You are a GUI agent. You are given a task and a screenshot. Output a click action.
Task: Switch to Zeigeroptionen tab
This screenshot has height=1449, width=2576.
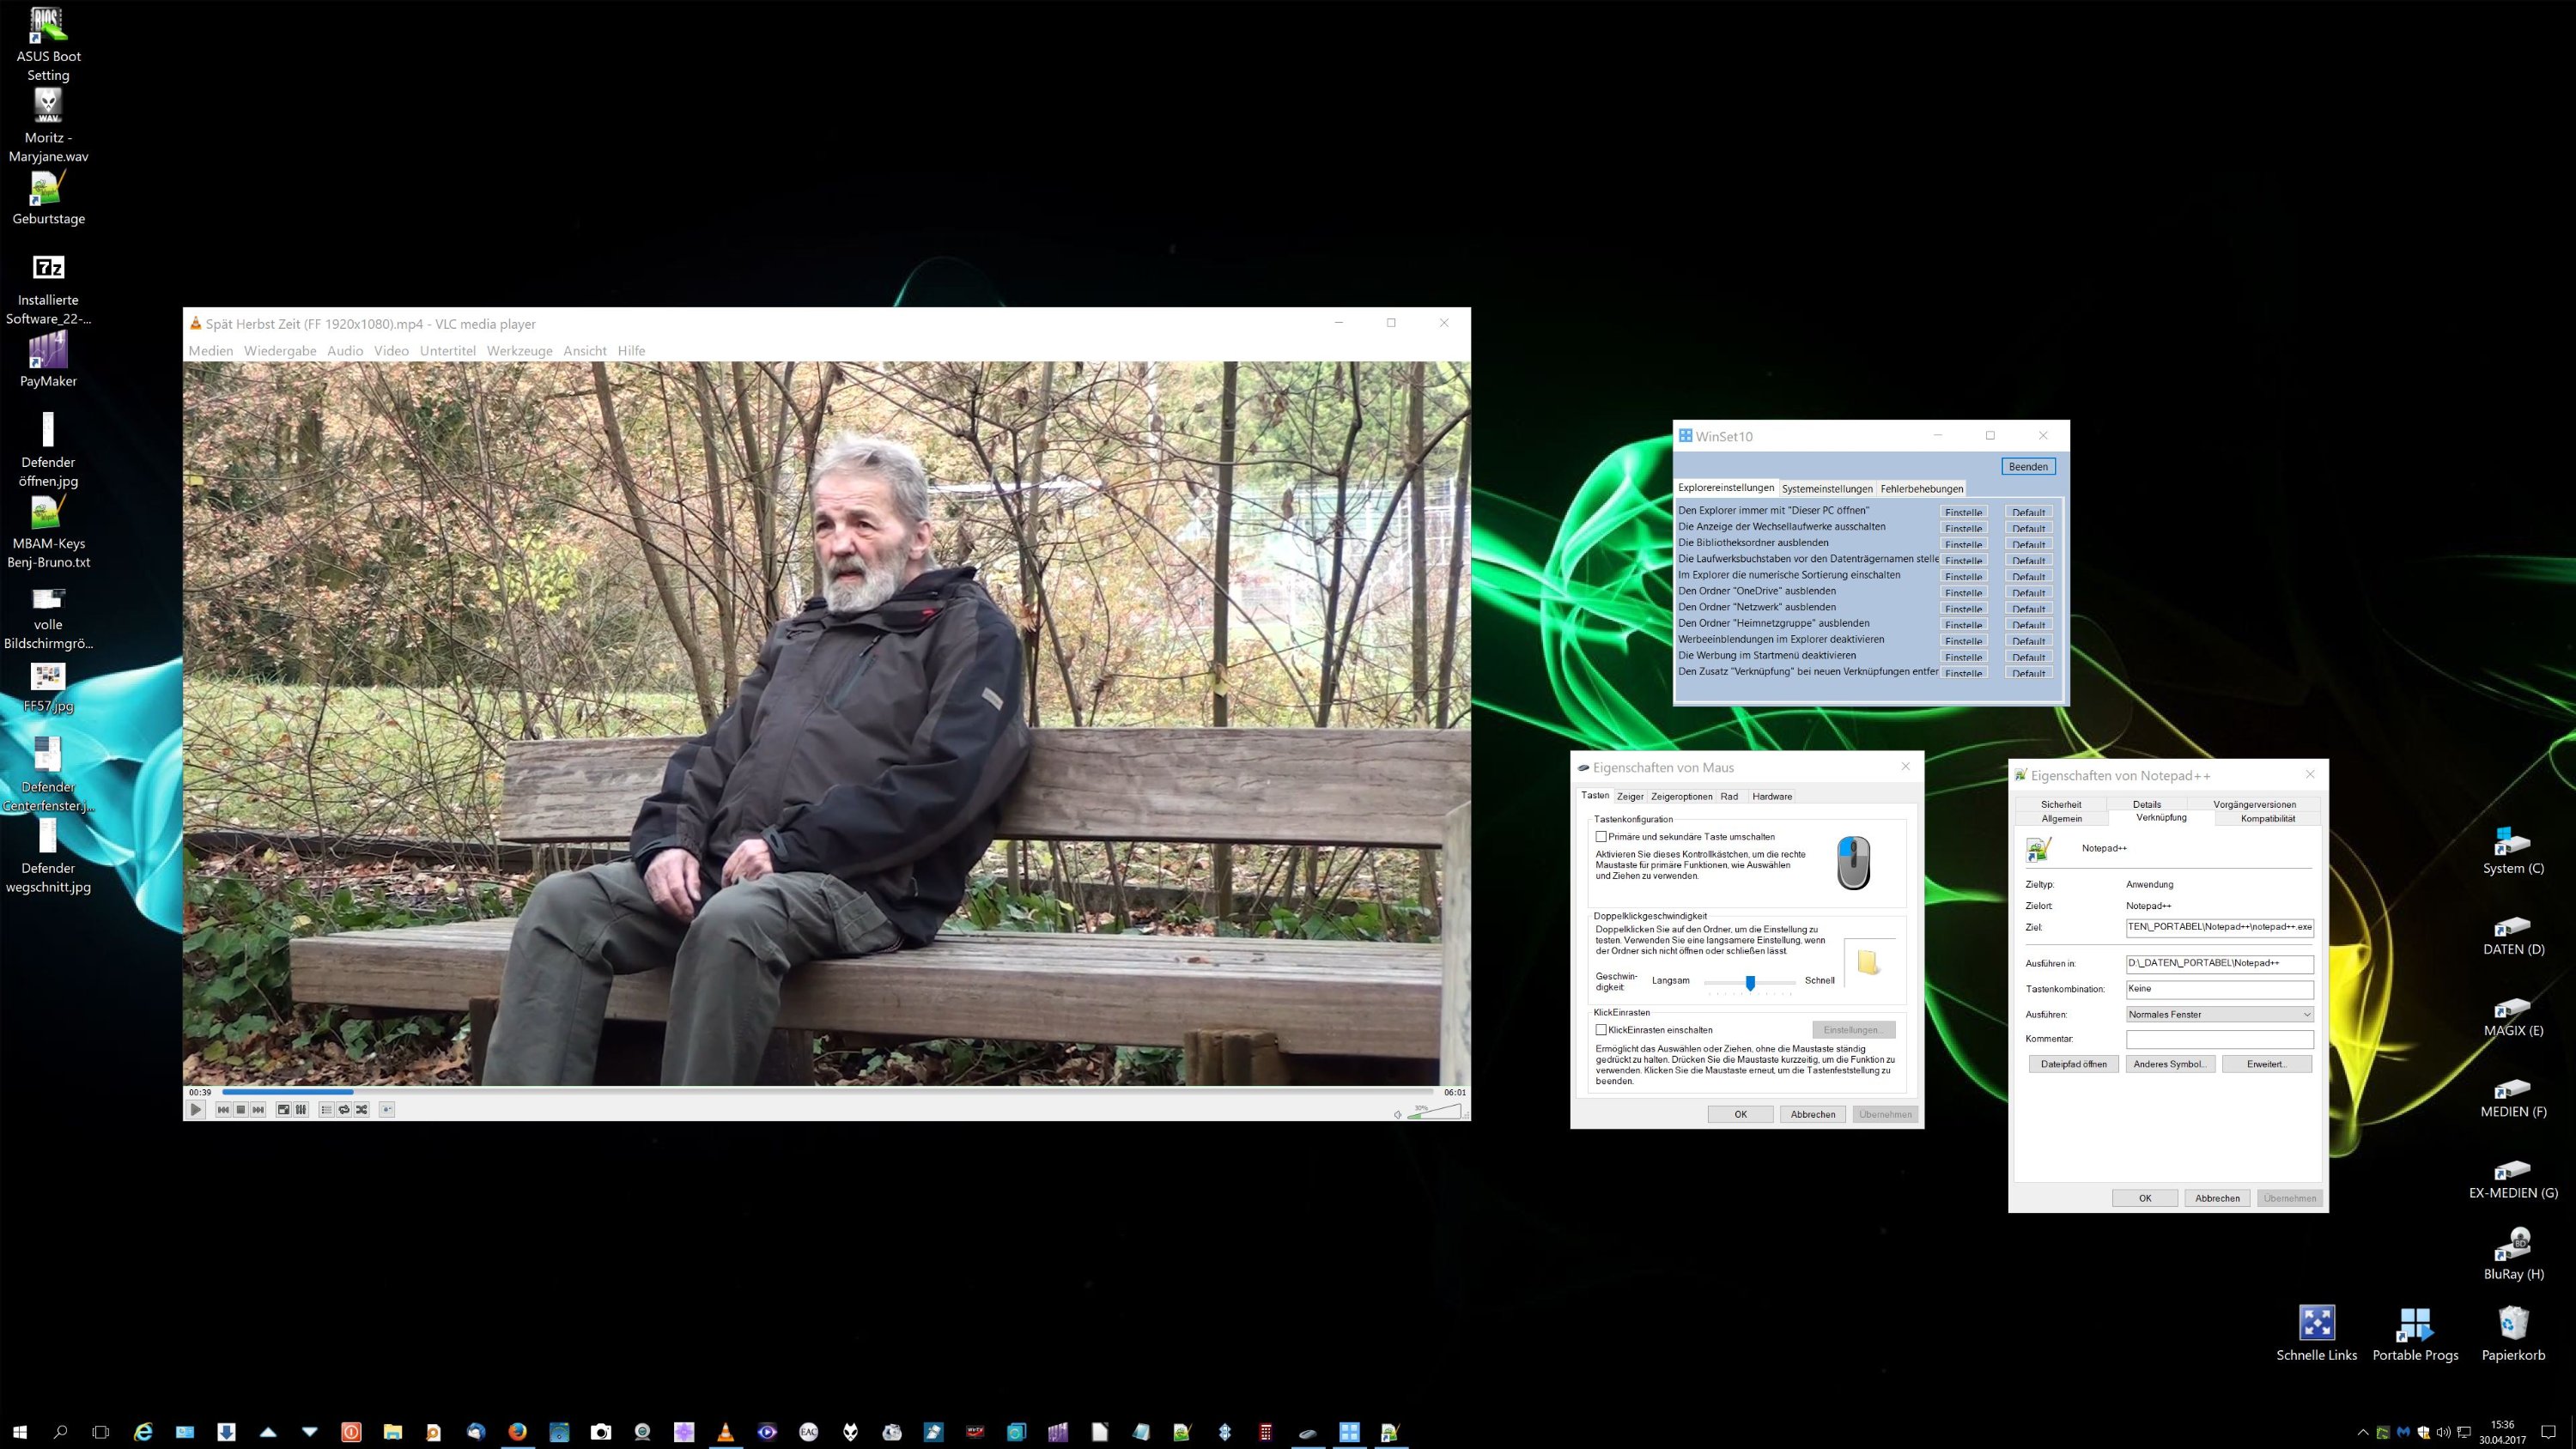[1681, 796]
